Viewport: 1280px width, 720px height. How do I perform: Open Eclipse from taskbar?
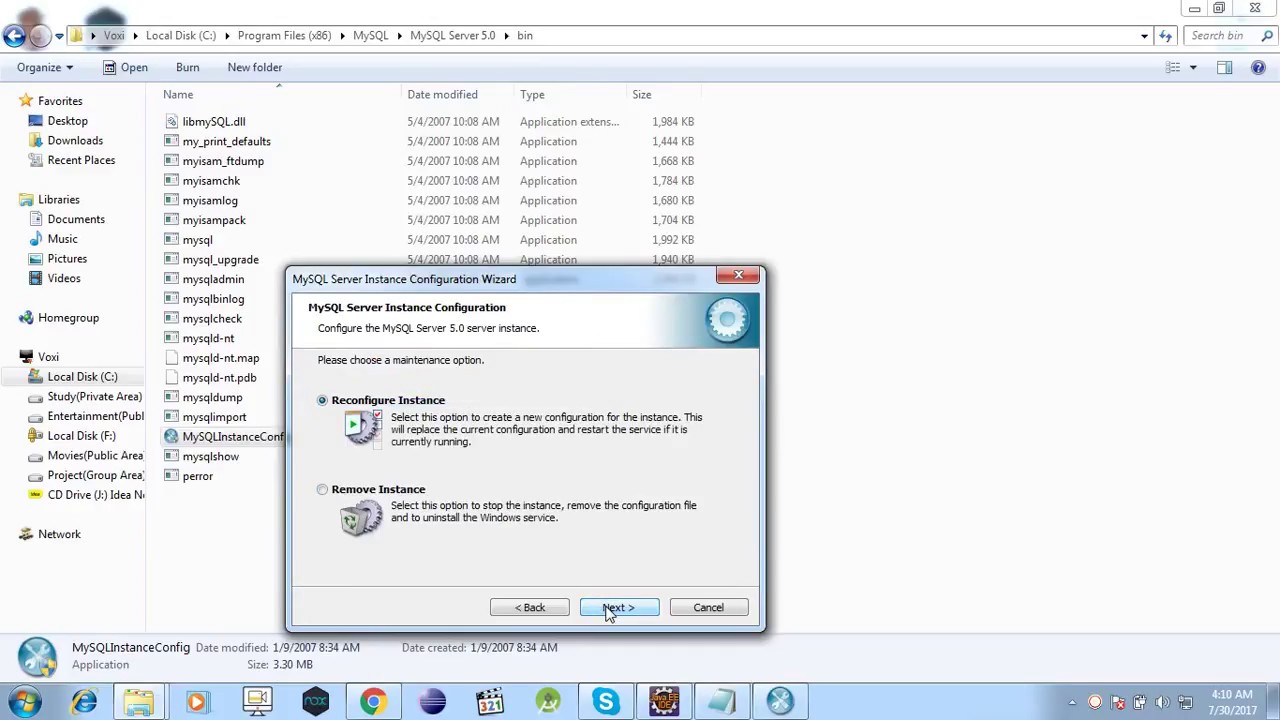432,702
